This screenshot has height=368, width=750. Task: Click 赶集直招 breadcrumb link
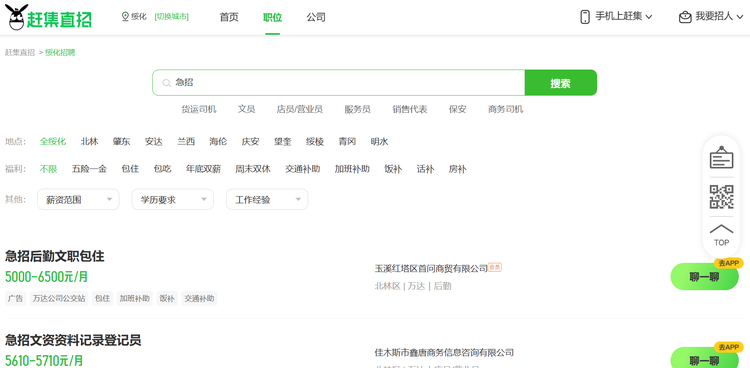[x=20, y=53]
